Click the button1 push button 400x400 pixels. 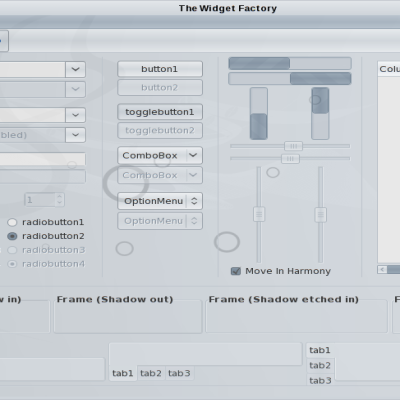tap(160, 69)
